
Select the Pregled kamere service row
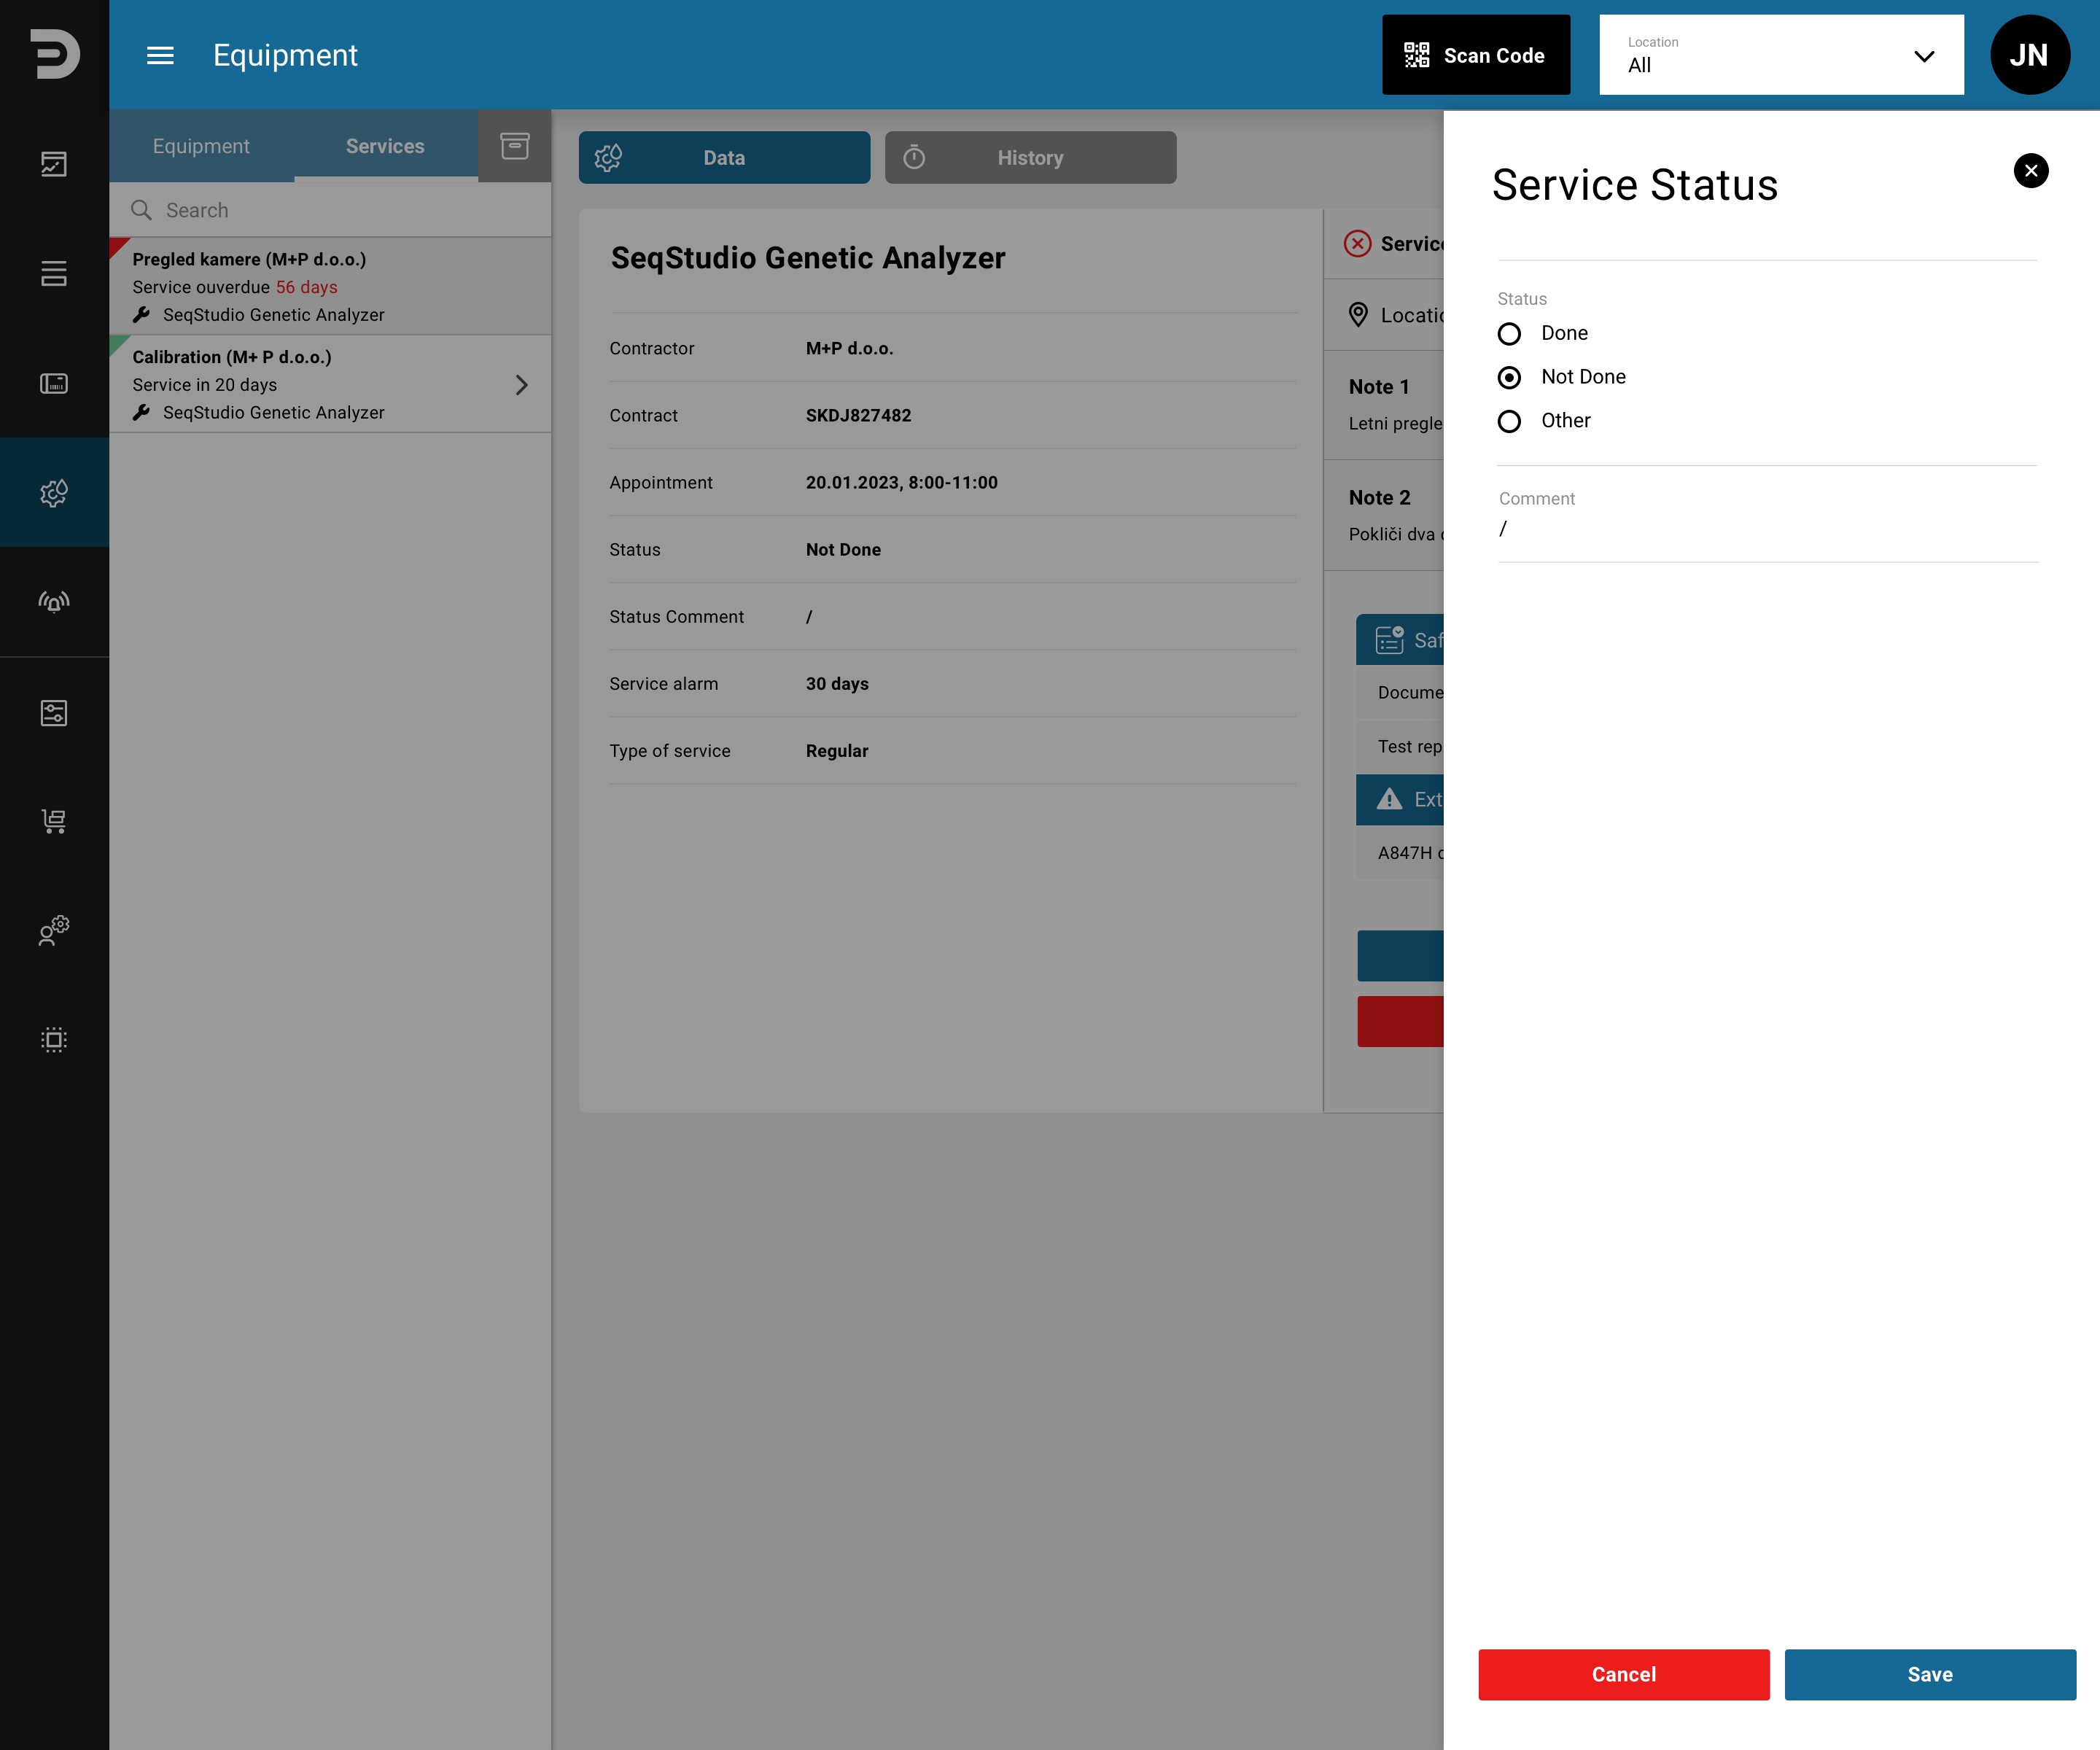pyautogui.click(x=330, y=287)
